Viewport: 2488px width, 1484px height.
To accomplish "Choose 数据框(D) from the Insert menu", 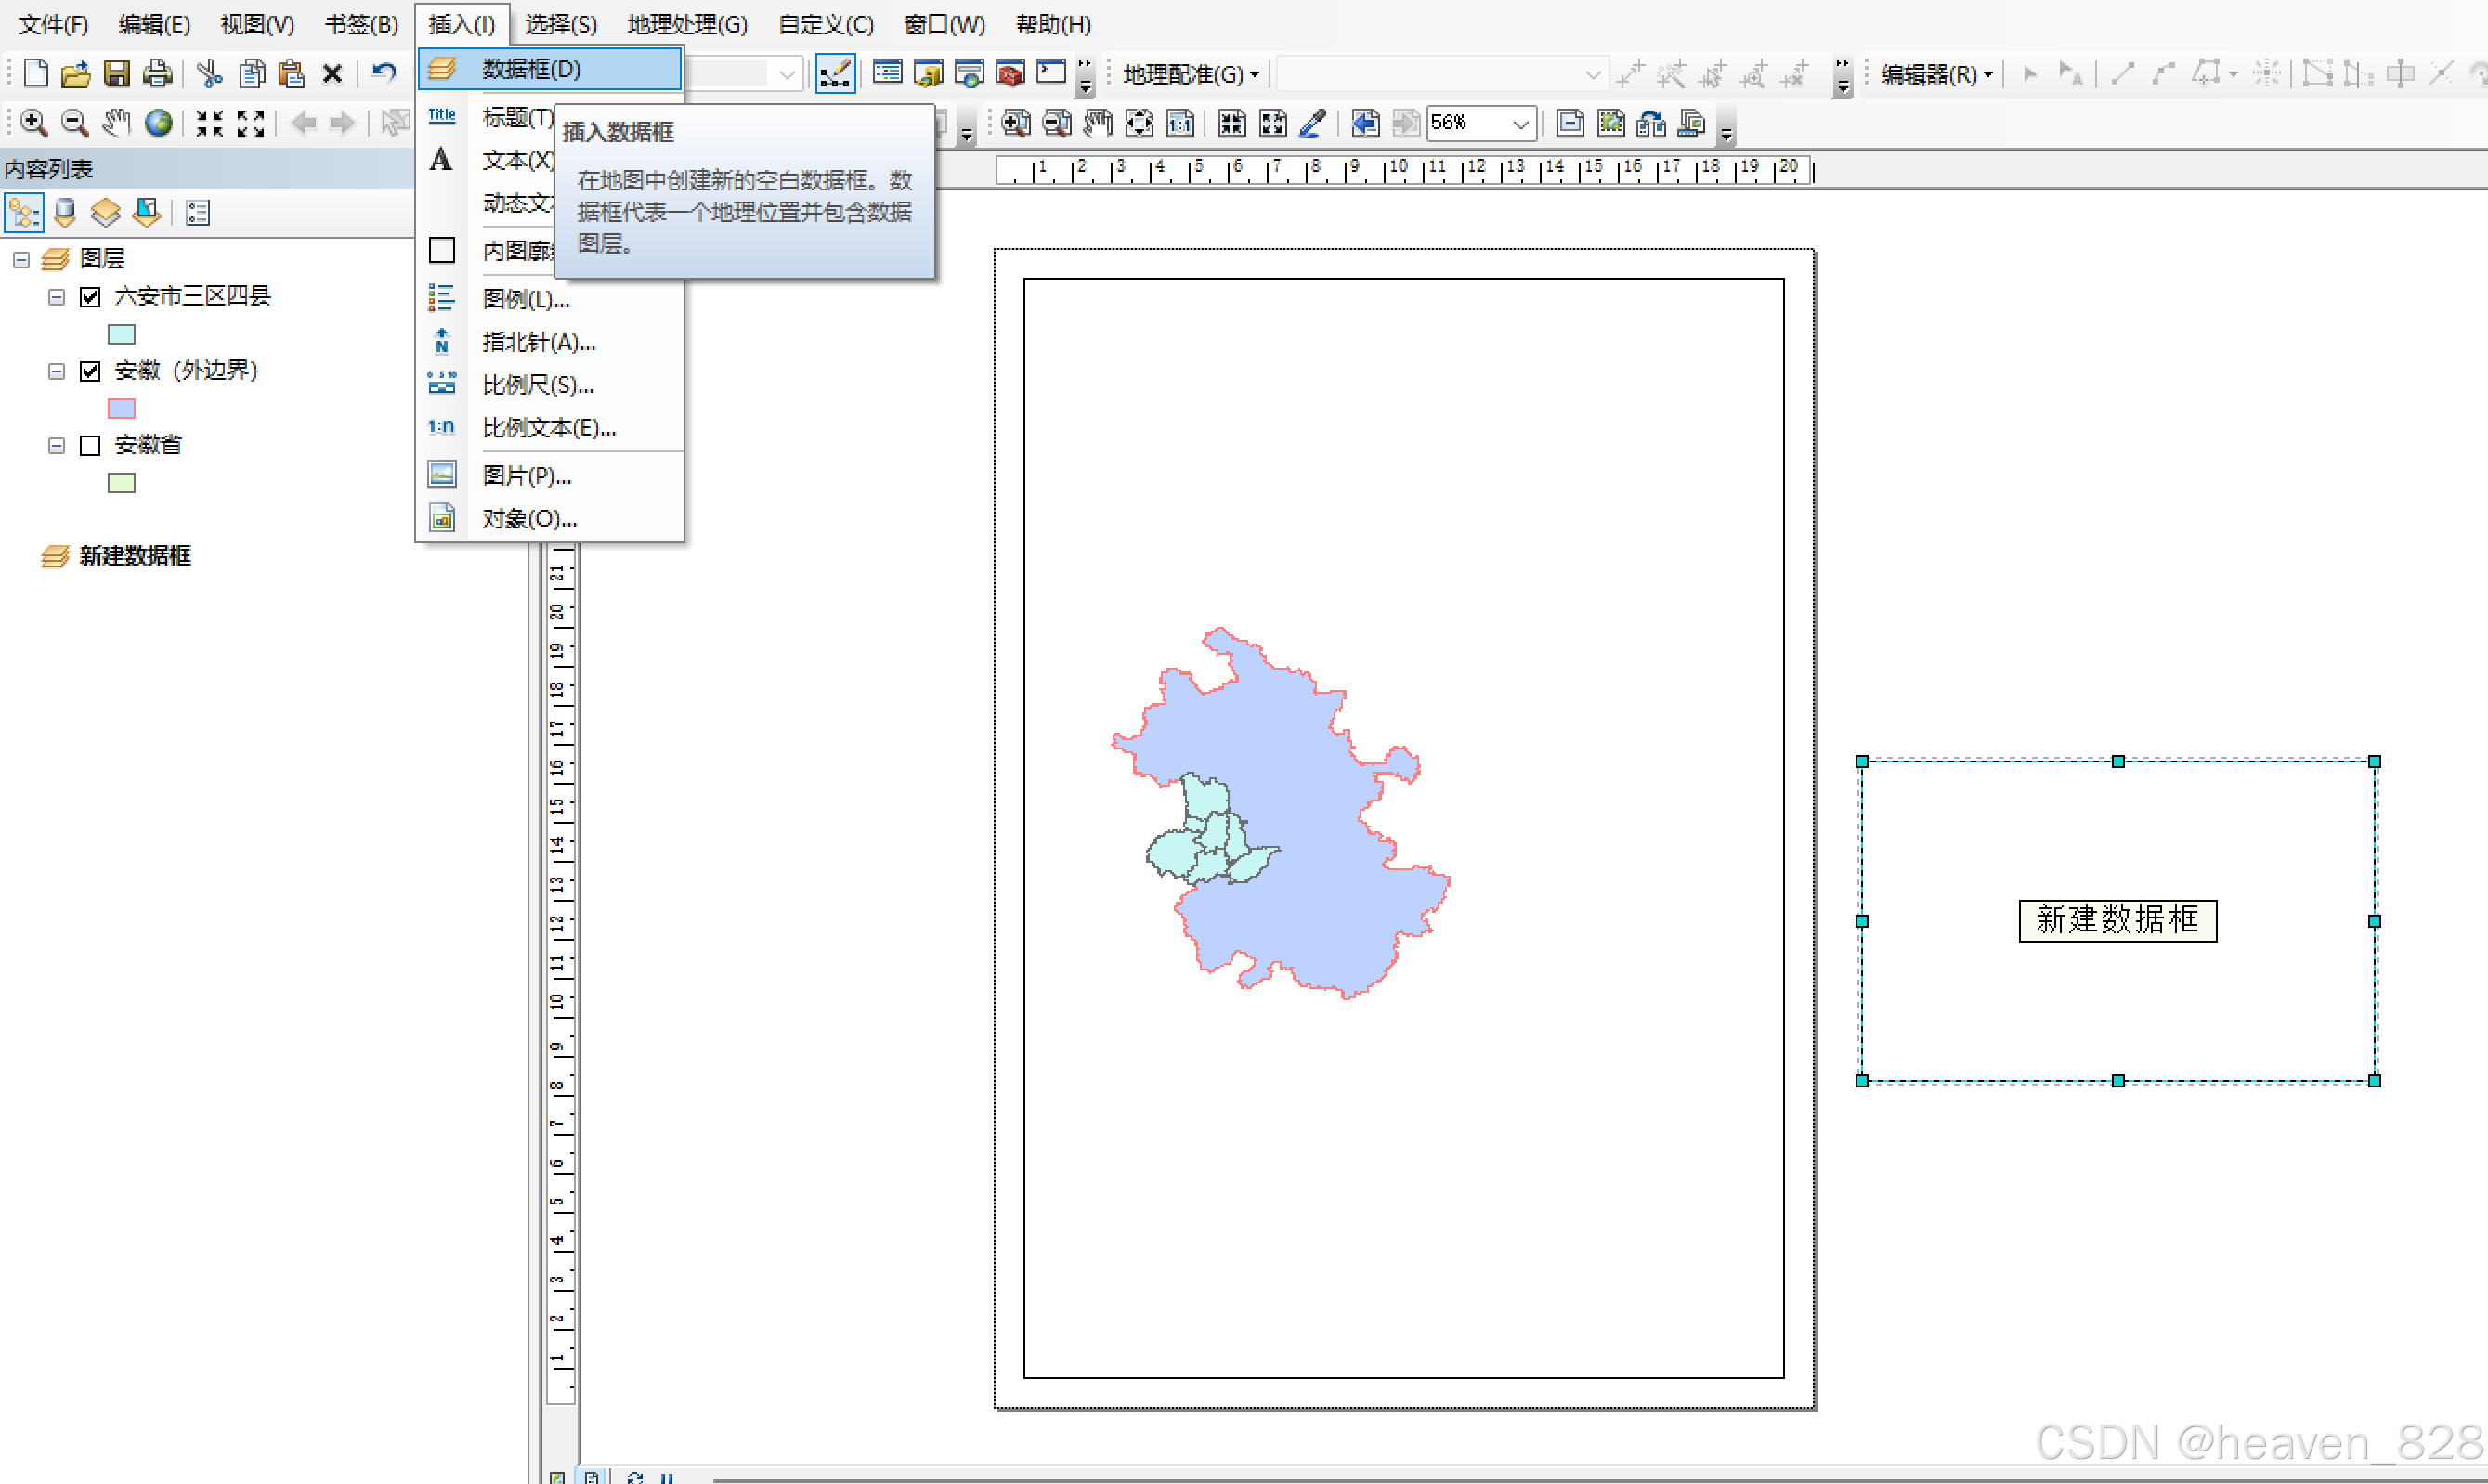I will [x=530, y=69].
